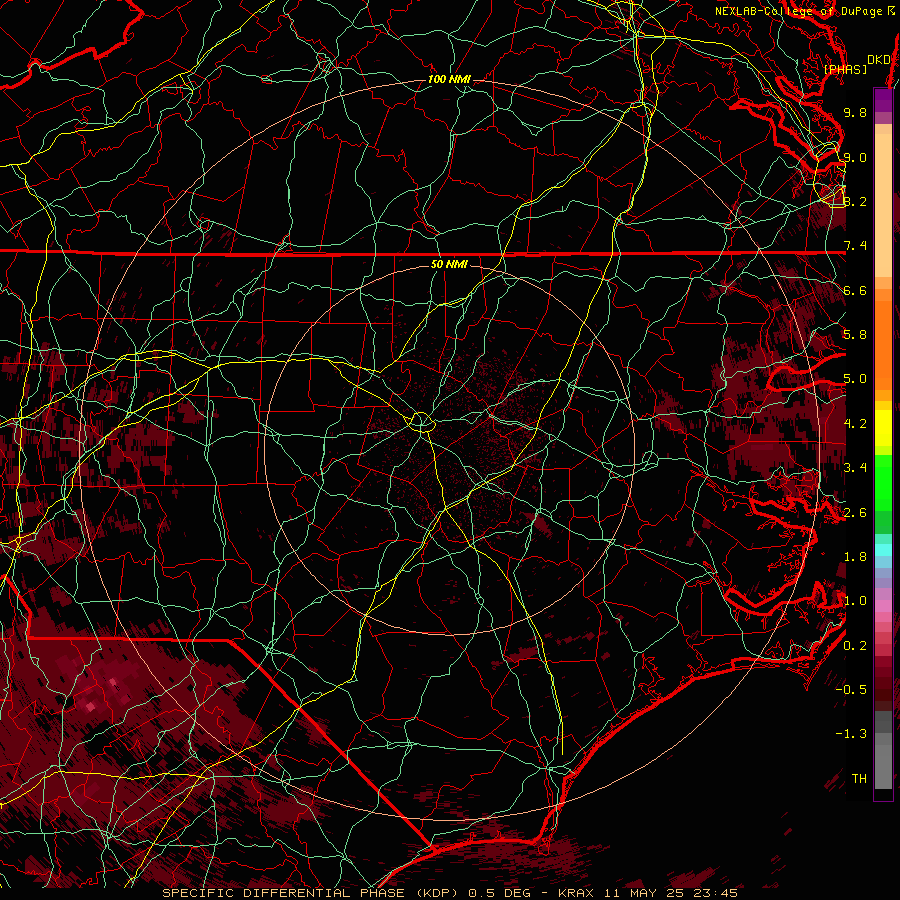The image size is (900, 900).
Task: Click the -1.3 value on the color scale
Action: pyautogui.click(x=851, y=734)
